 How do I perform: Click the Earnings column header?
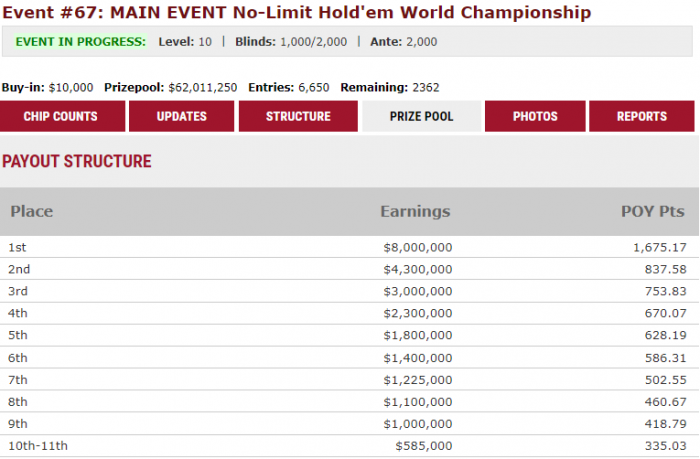[x=415, y=211]
